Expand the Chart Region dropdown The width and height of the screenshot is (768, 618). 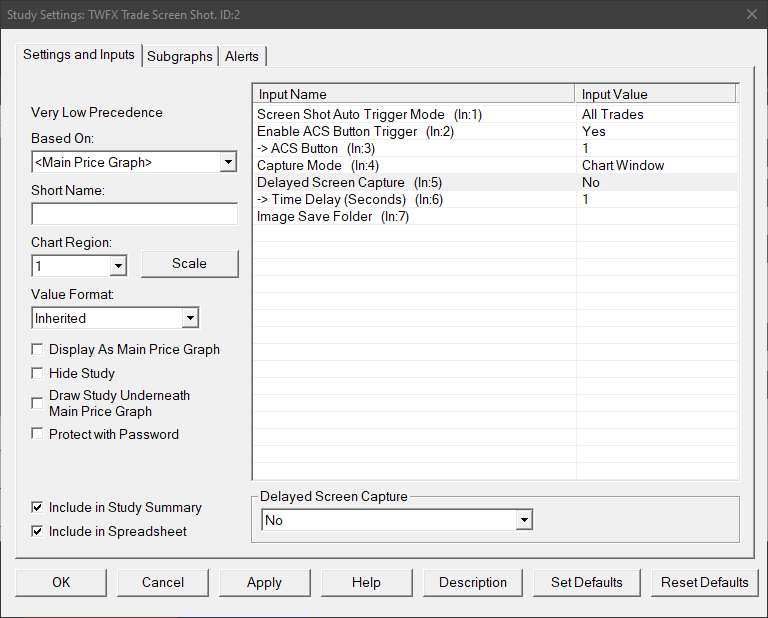[x=118, y=266]
